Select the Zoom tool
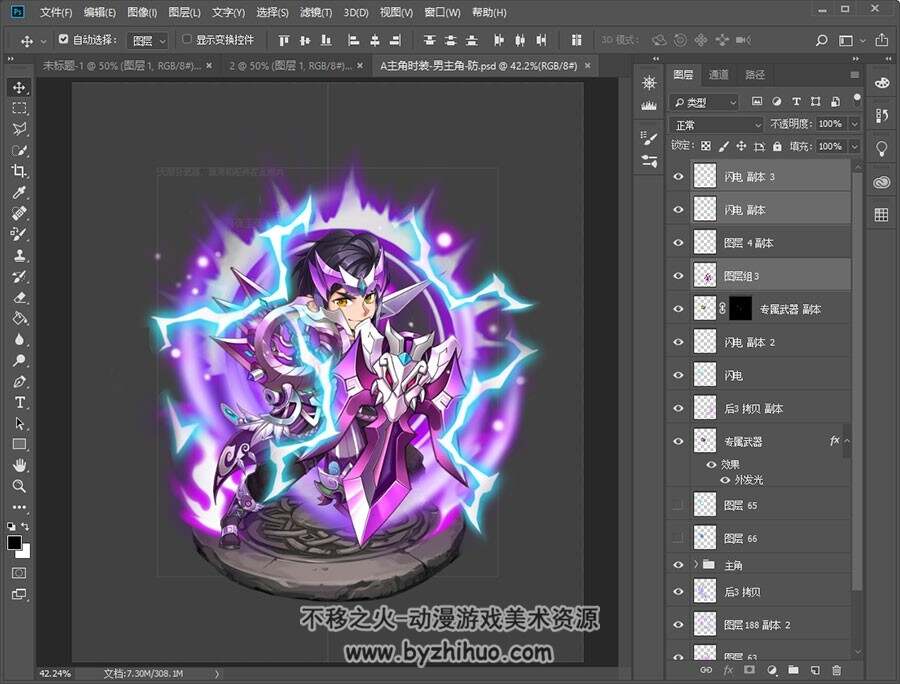 point(19,486)
